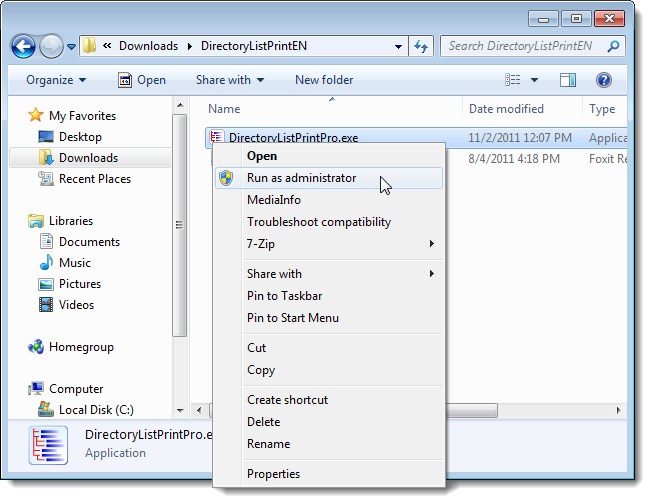
Task: Click DirectoryListPrintEN breadcrumb segment
Action: click(x=254, y=46)
